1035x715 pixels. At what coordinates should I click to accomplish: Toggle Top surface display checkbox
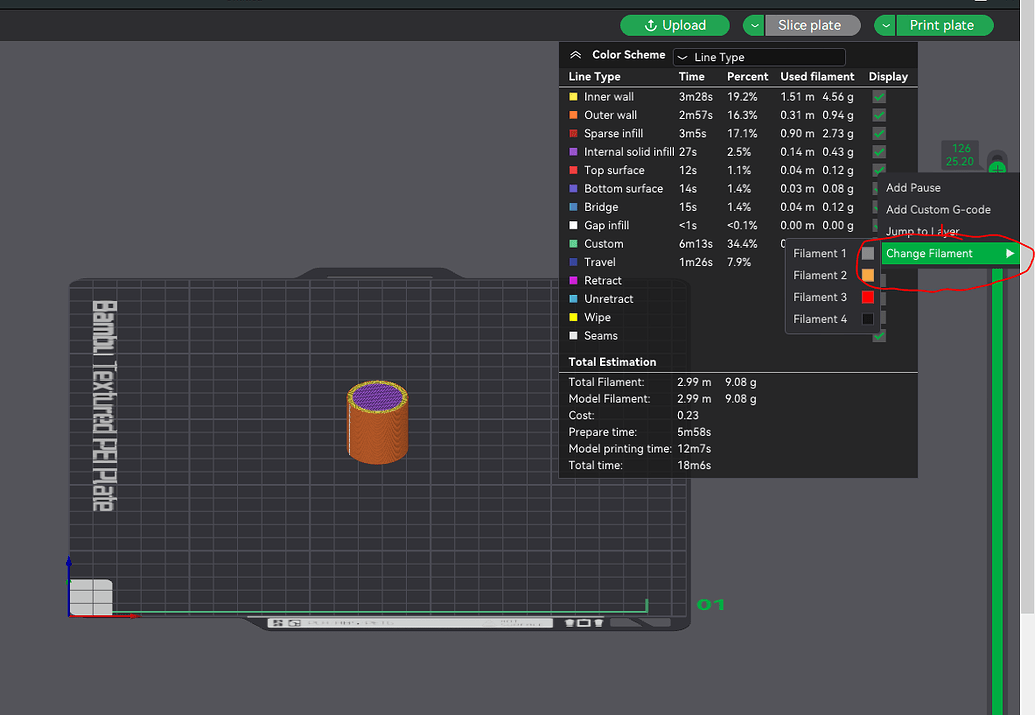pos(879,170)
